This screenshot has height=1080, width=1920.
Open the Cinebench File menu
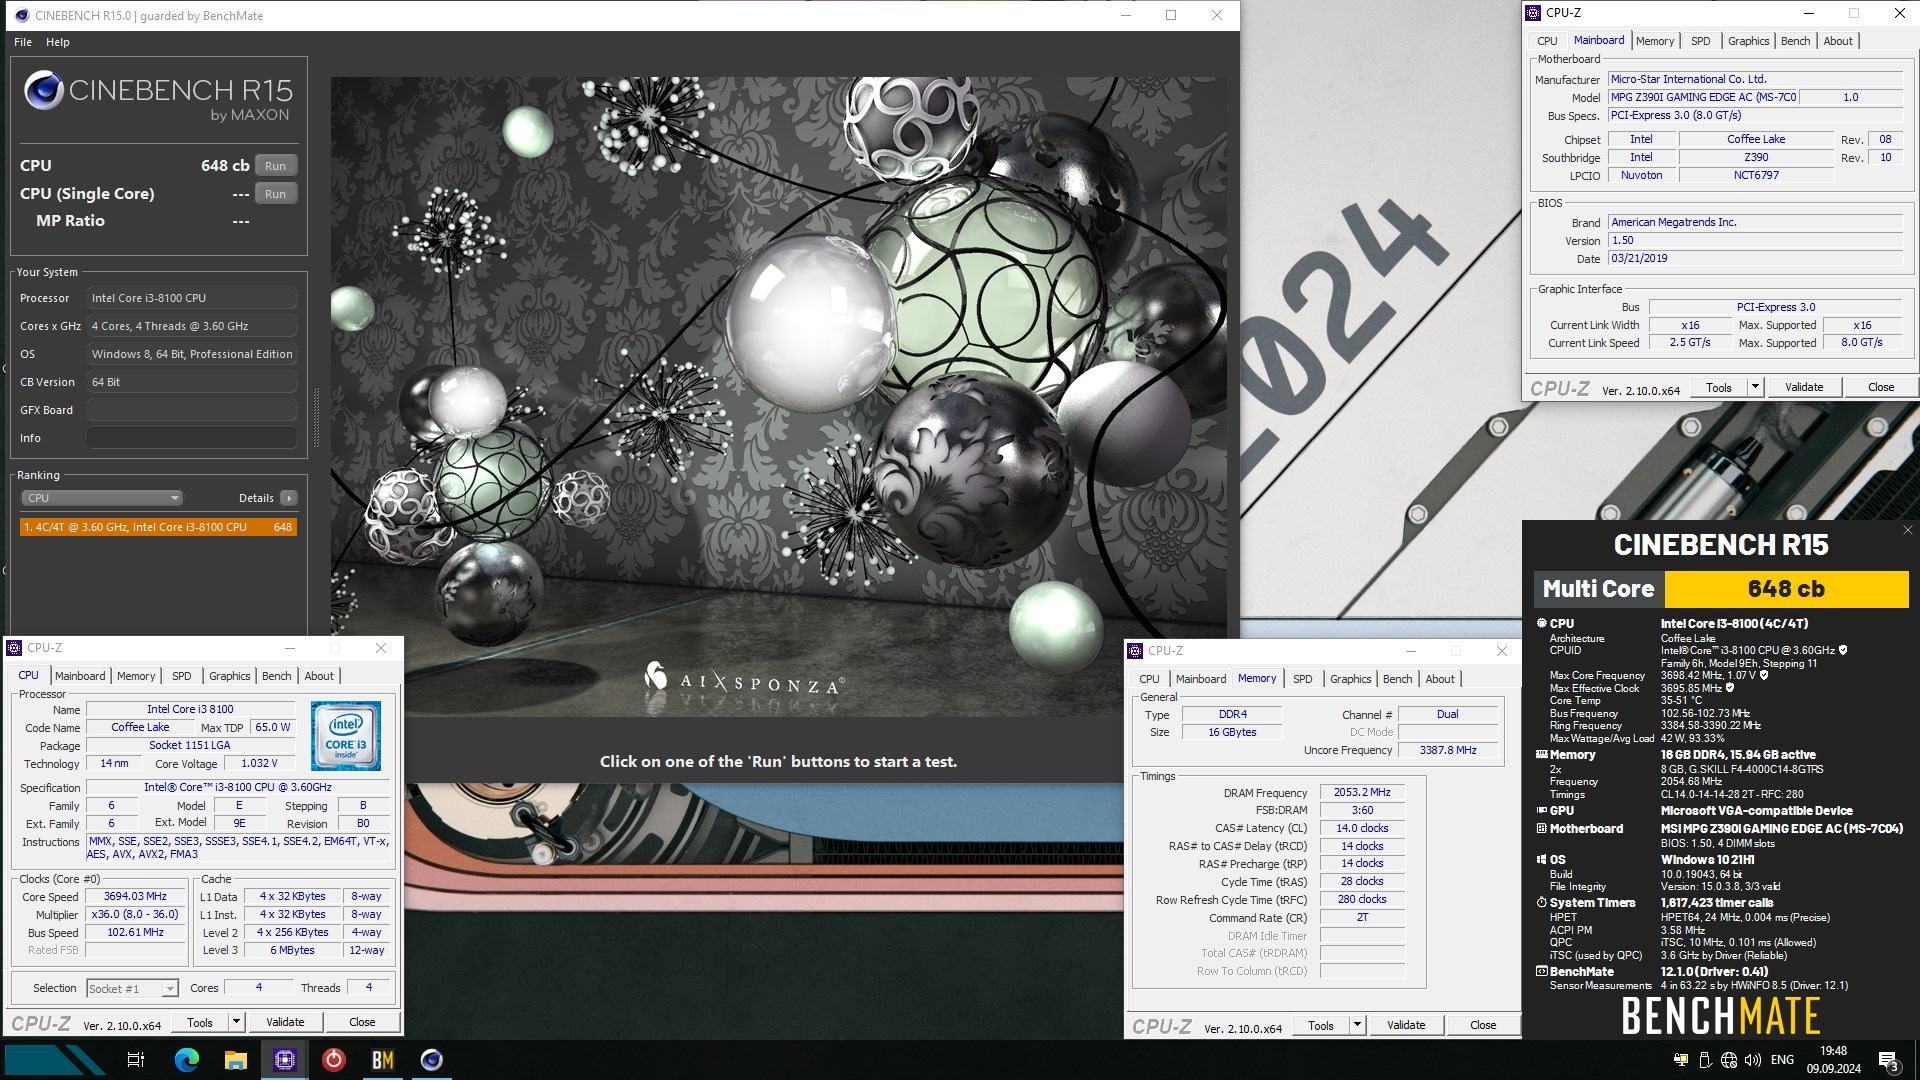(x=23, y=42)
